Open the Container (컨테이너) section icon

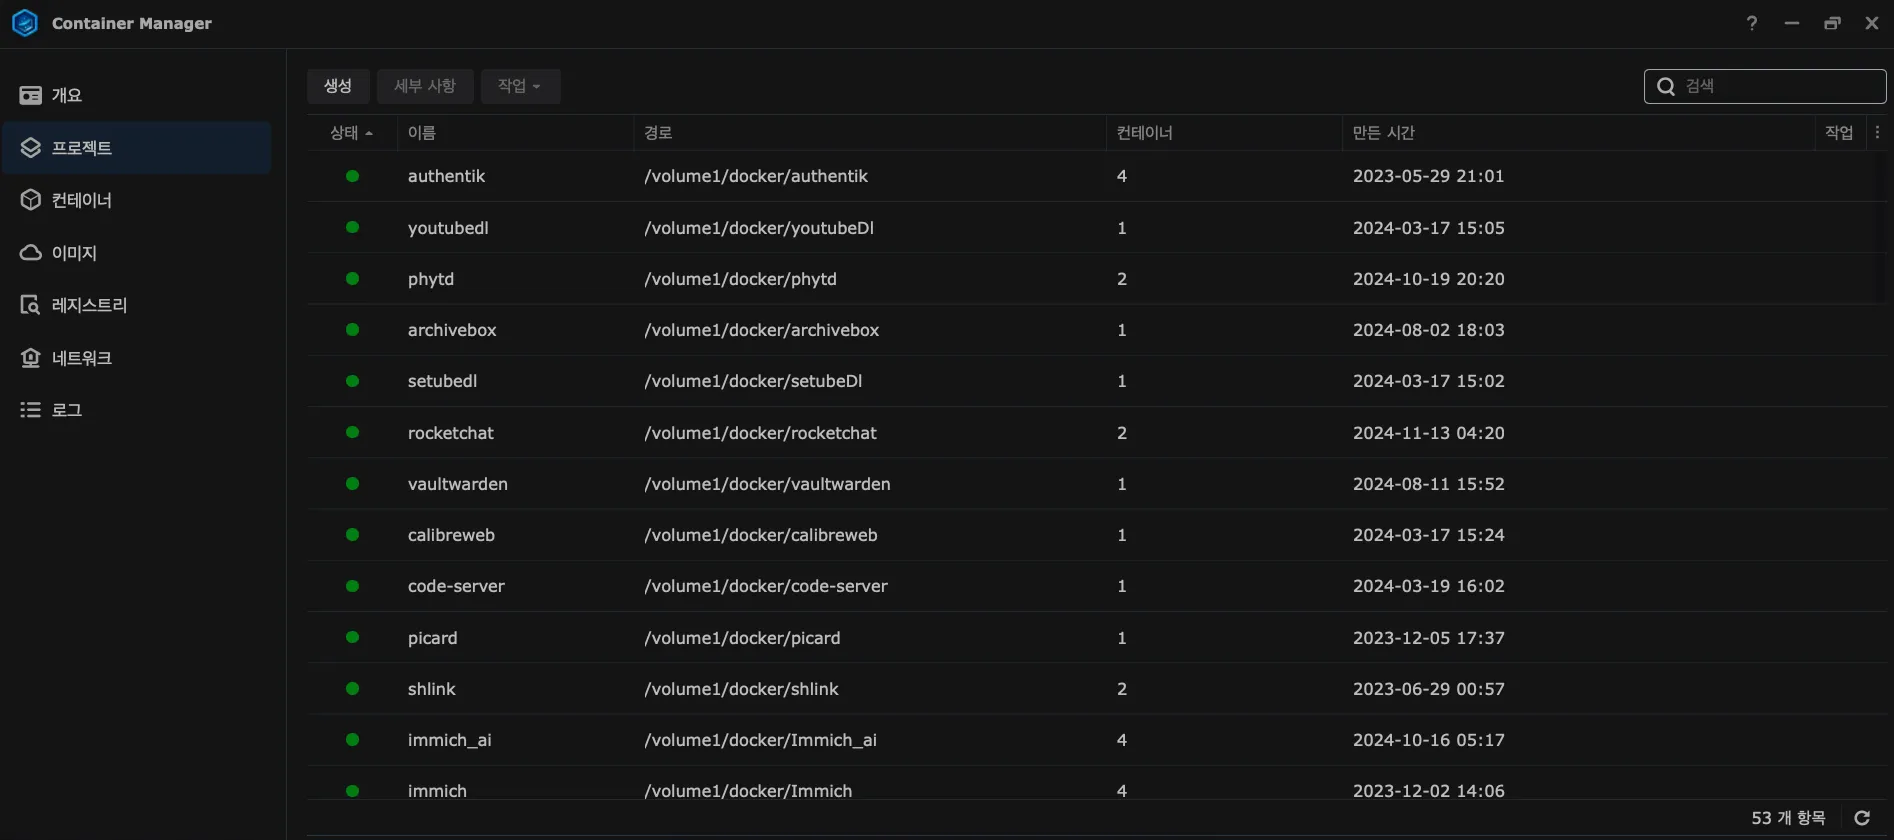coord(31,200)
